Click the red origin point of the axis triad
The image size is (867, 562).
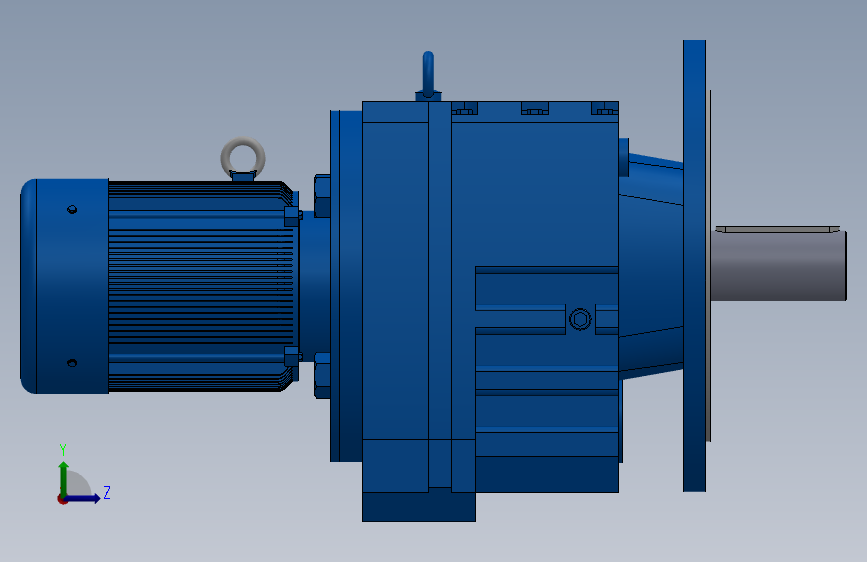point(62,499)
